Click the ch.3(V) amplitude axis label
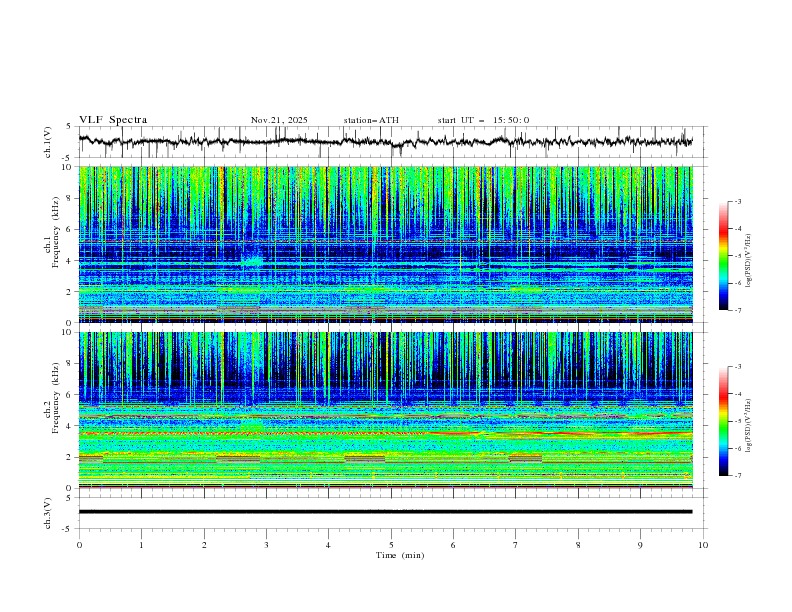 pyautogui.click(x=48, y=513)
